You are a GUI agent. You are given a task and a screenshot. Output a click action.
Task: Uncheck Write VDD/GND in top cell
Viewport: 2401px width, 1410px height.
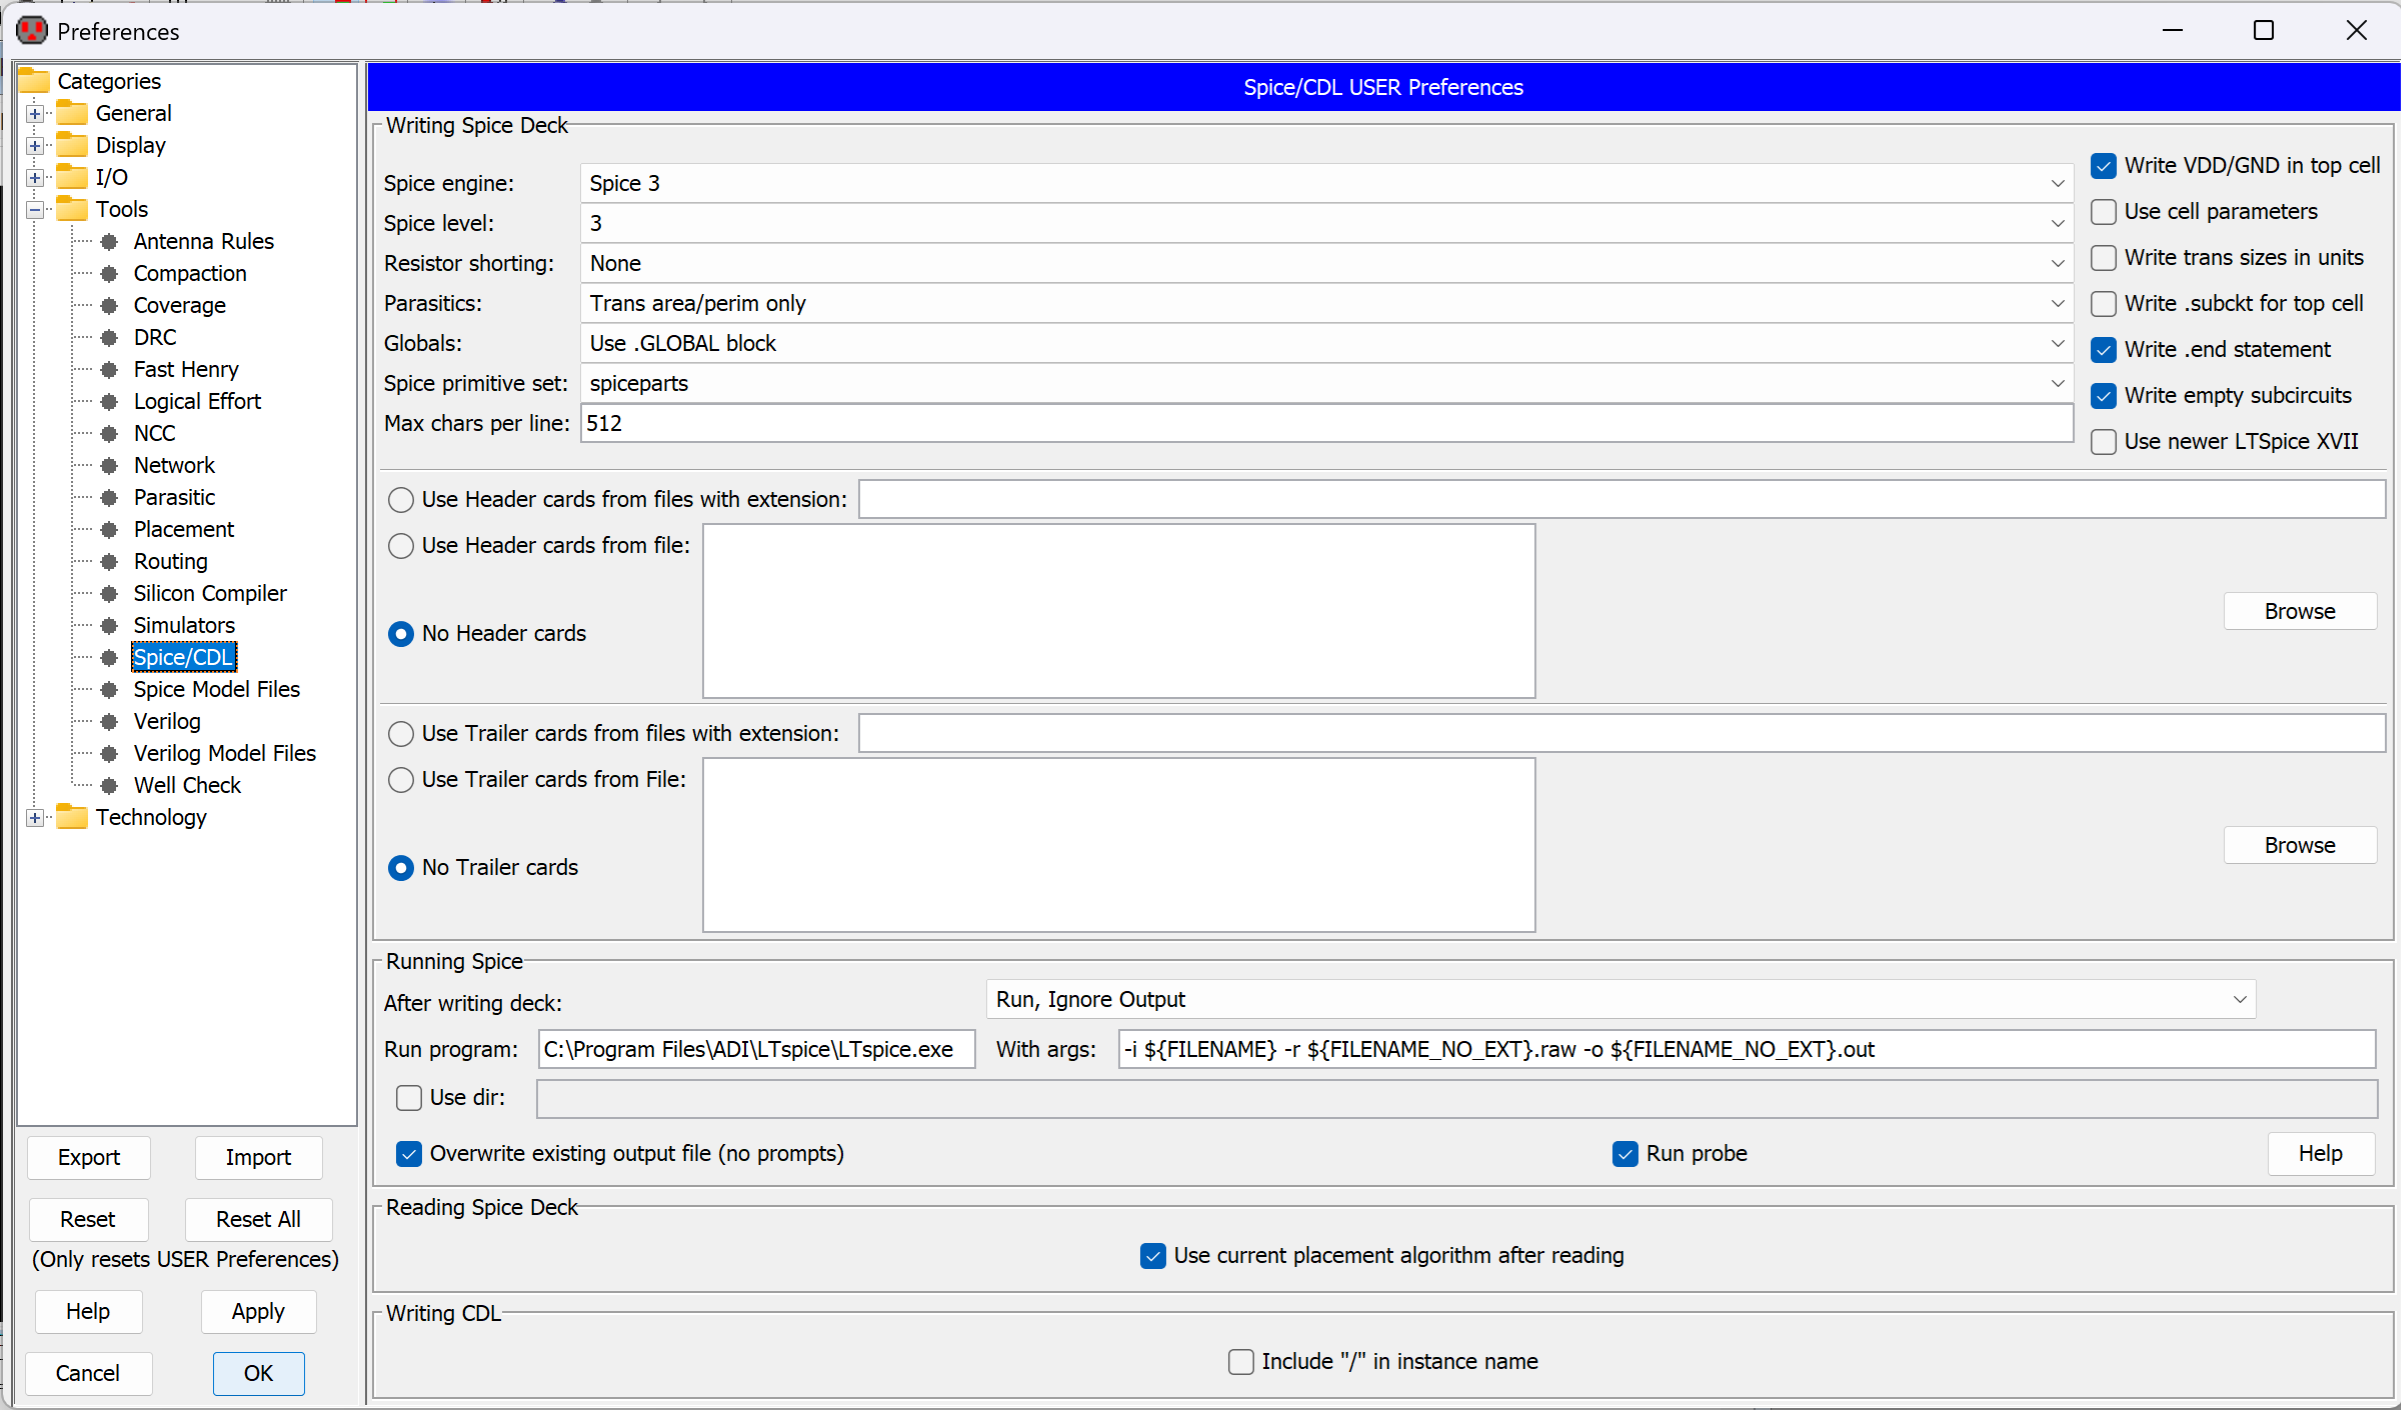click(2104, 166)
